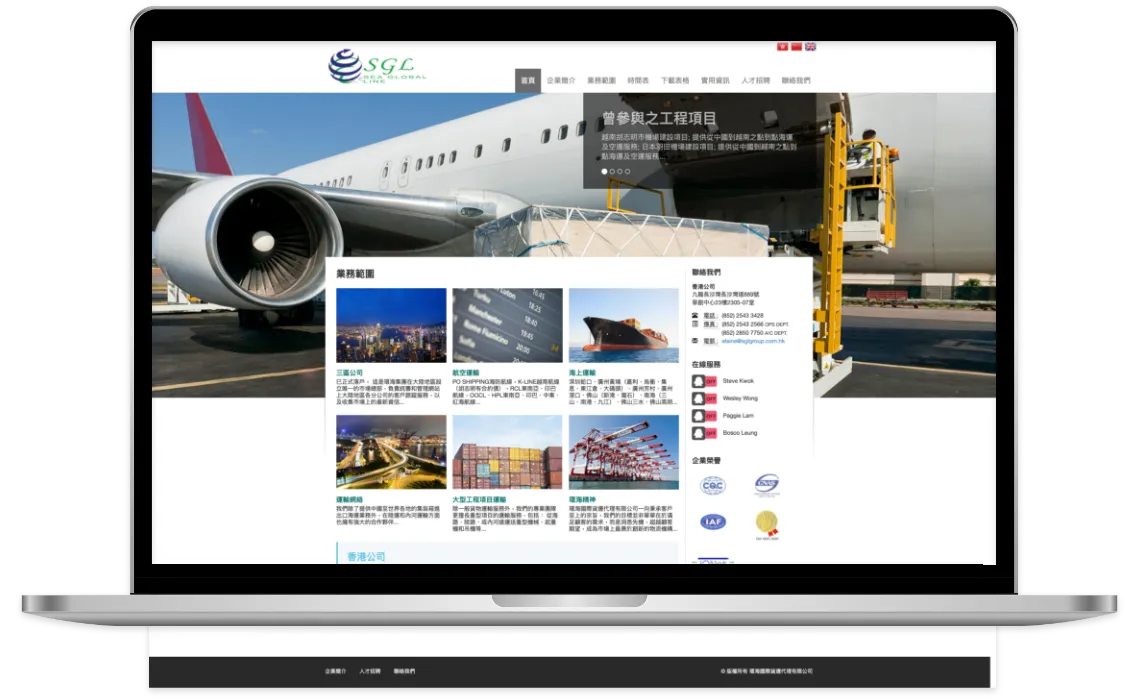1139x700 pixels.
Task: Open the footer 聯絡我們 link
Action: pyautogui.click(x=405, y=672)
